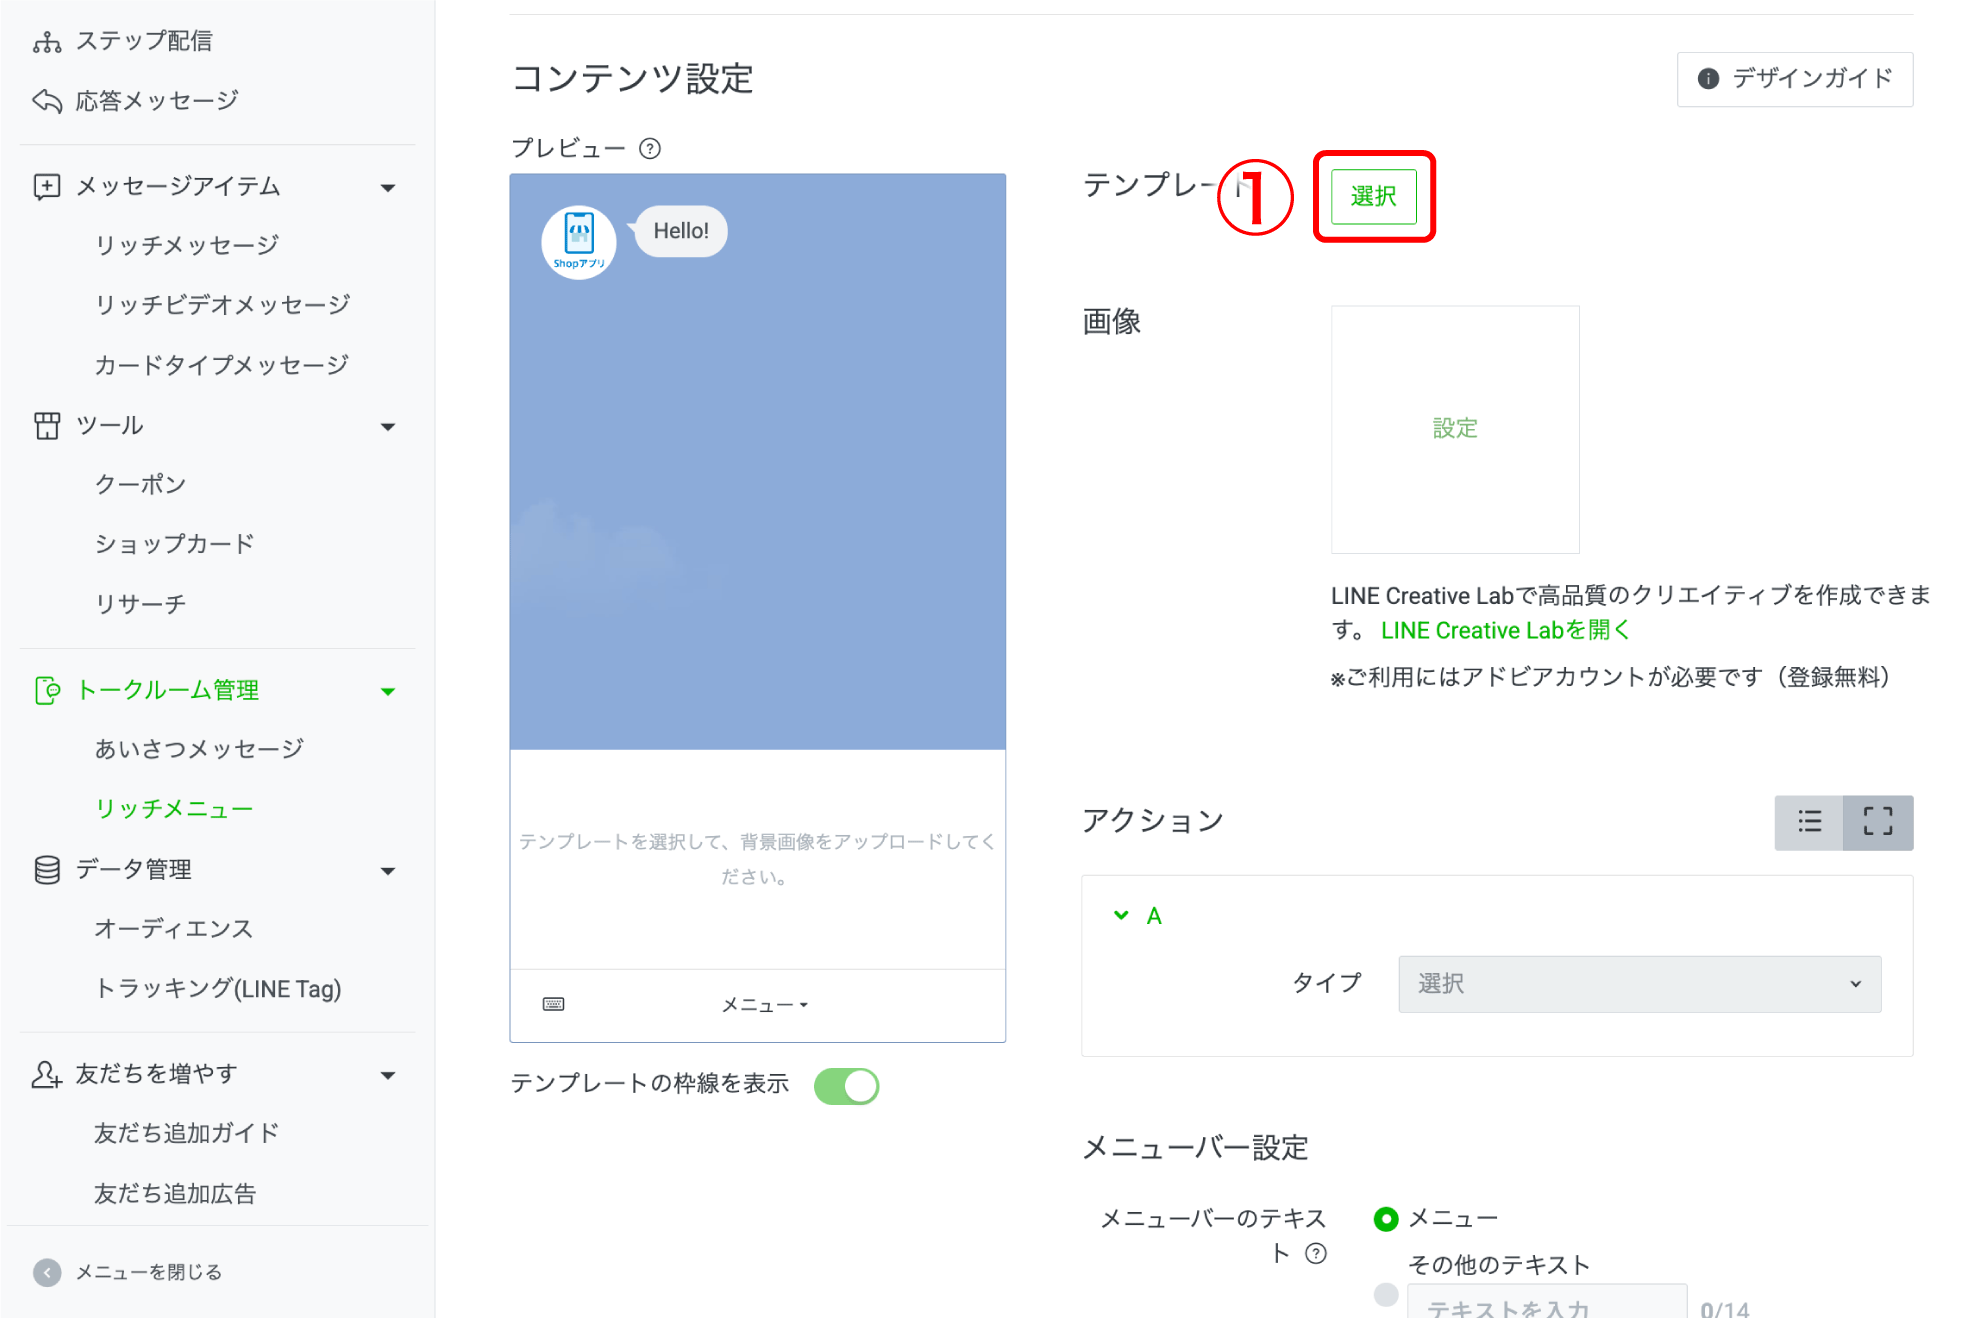Select the メニュー radio button
Viewport: 1978px width, 1318px height.
tap(1386, 1218)
